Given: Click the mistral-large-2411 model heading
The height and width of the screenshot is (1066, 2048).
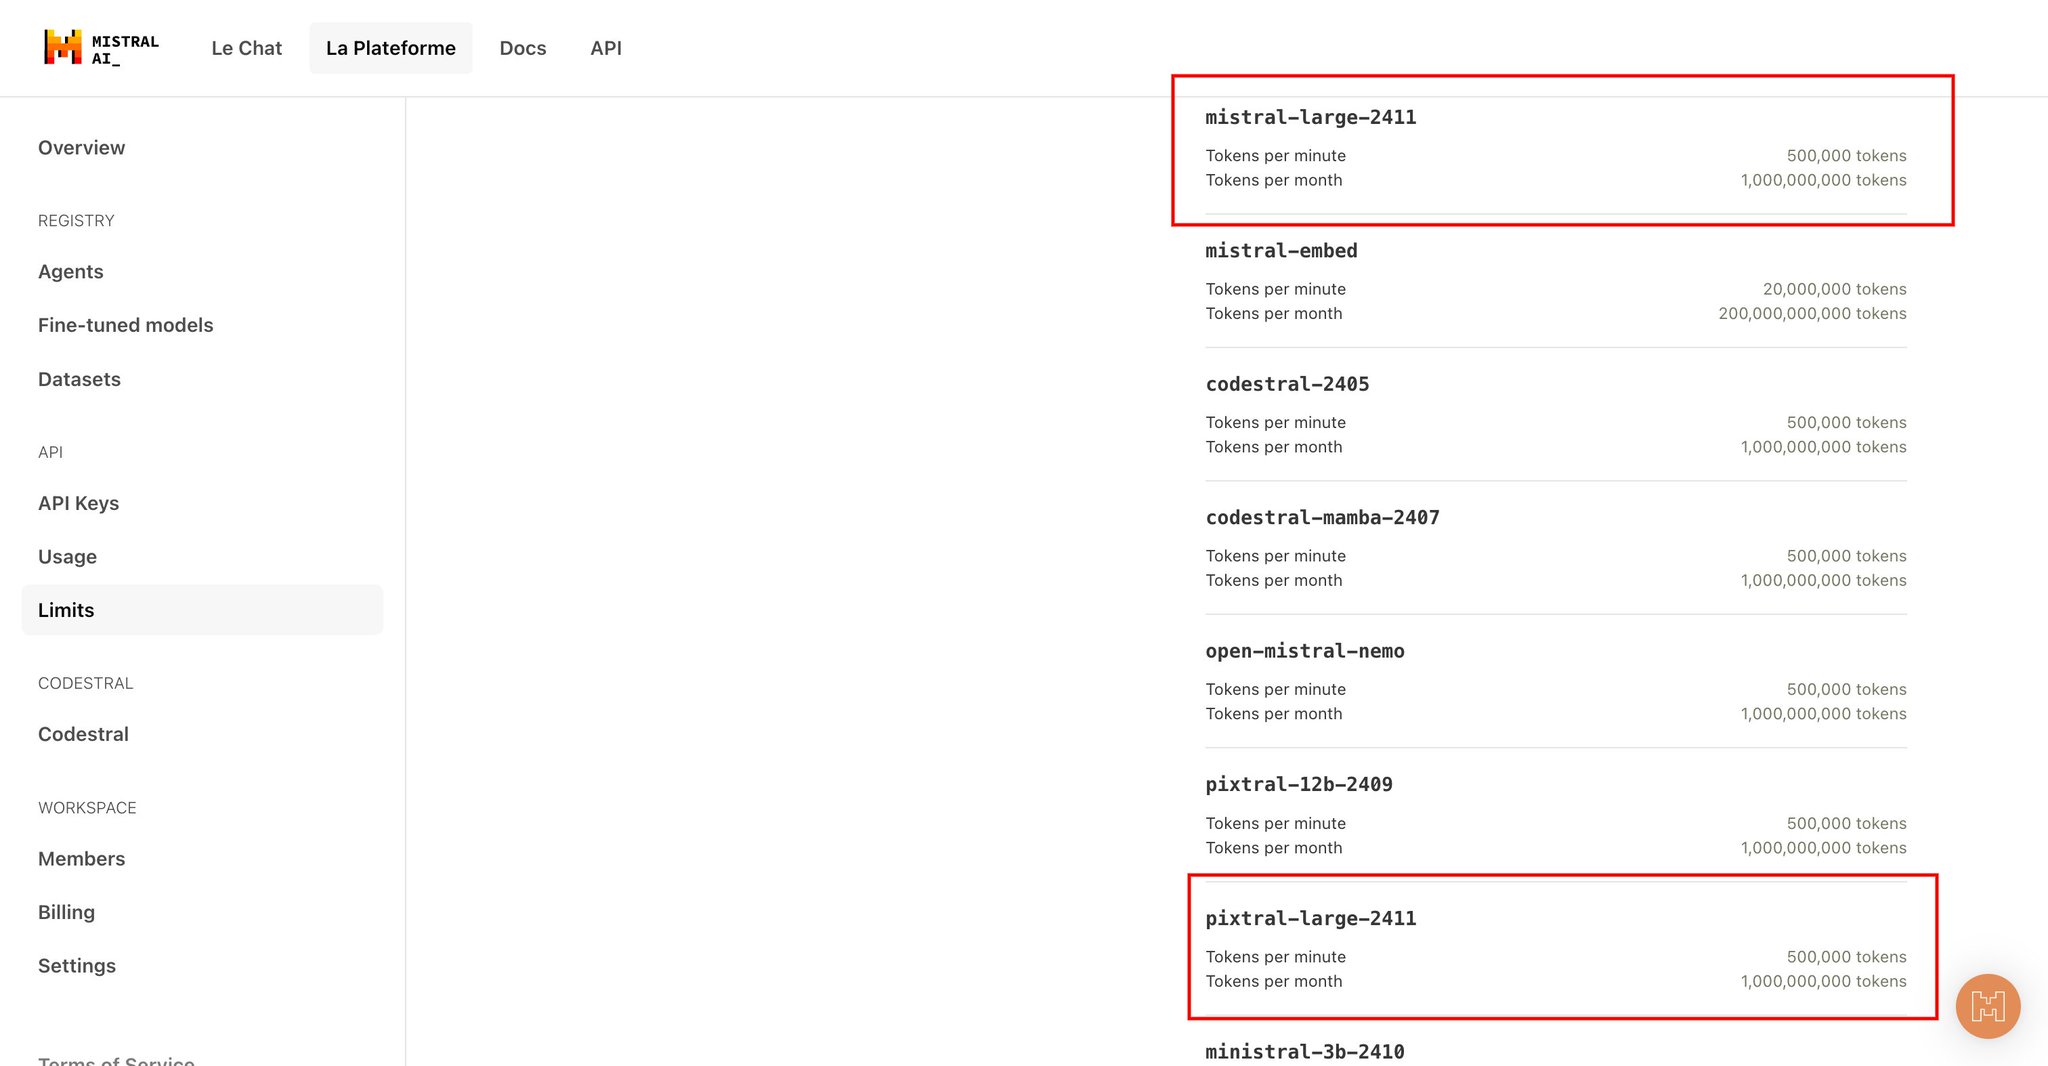Looking at the screenshot, I should (x=1311, y=117).
